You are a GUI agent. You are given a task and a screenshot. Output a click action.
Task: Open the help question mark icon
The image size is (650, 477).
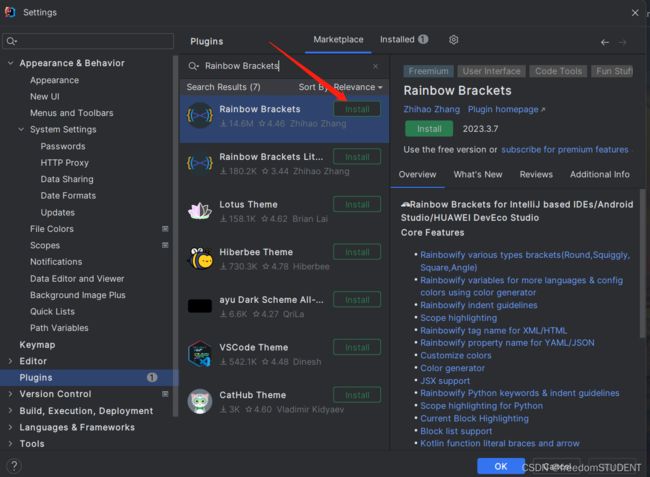click(14, 466)
